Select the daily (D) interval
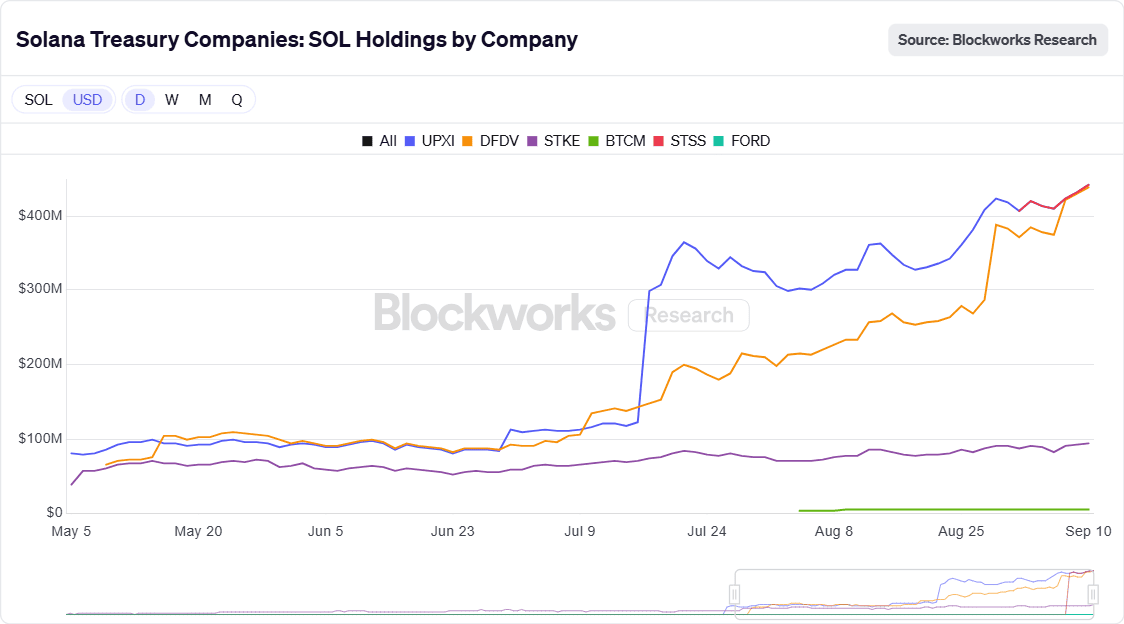The height and width of the screenshot is (624, 1124). 140,100
